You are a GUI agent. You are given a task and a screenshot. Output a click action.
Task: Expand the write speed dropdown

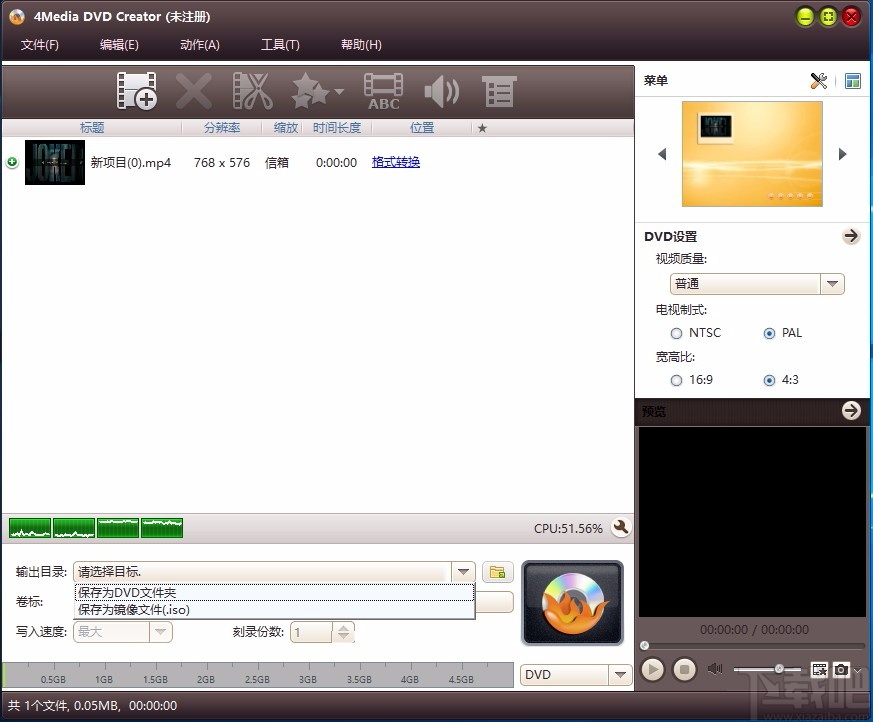161,632
